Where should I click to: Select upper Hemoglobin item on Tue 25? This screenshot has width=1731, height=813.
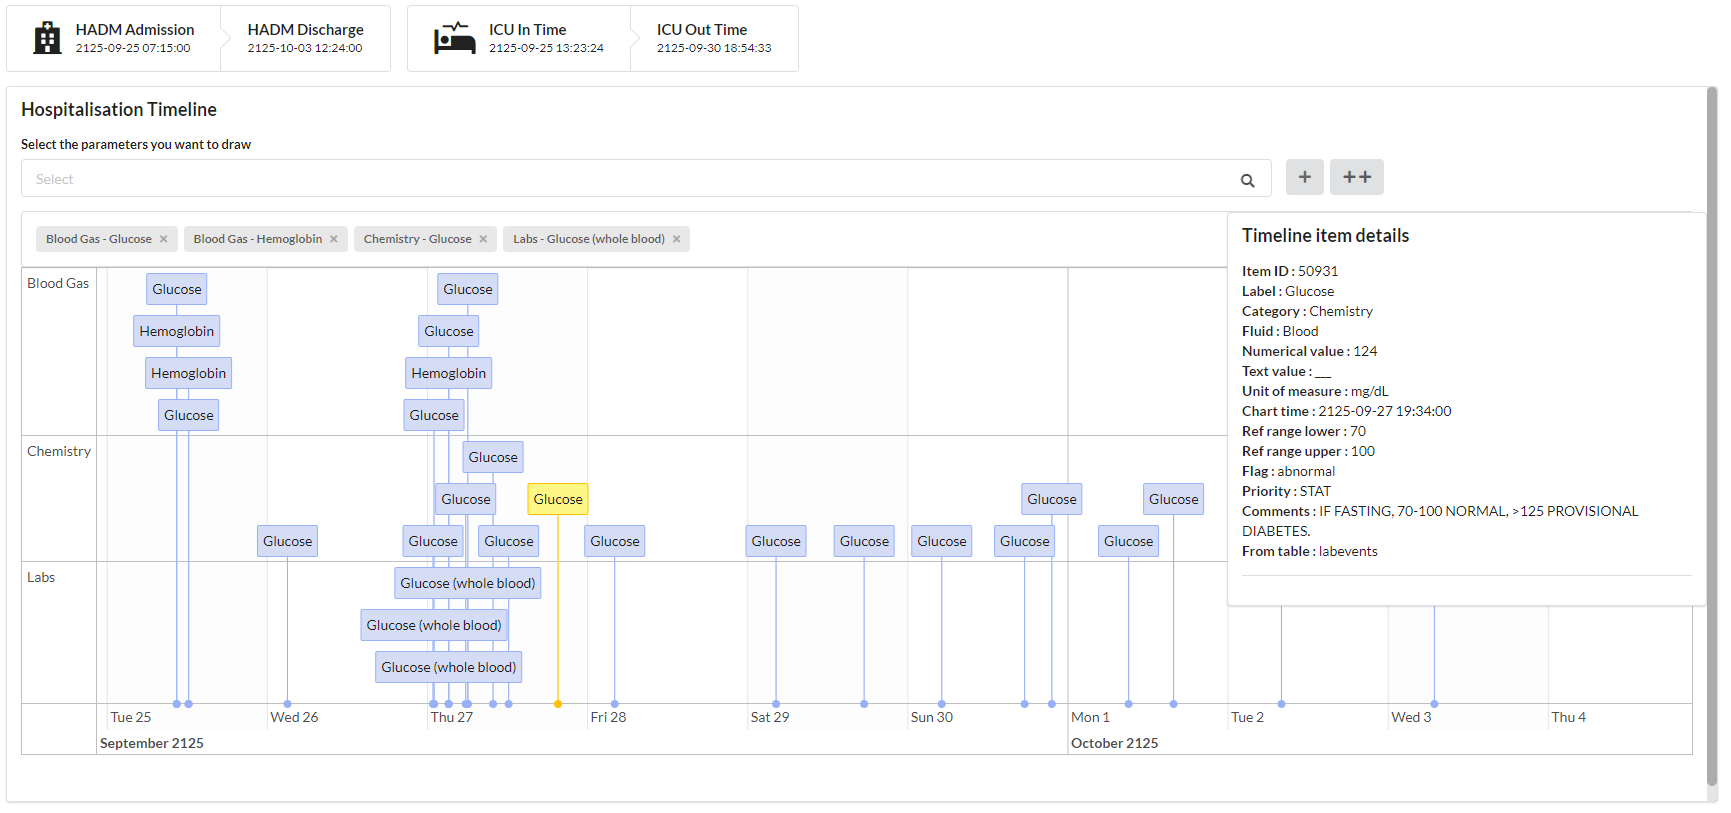[x=177, y=331]
